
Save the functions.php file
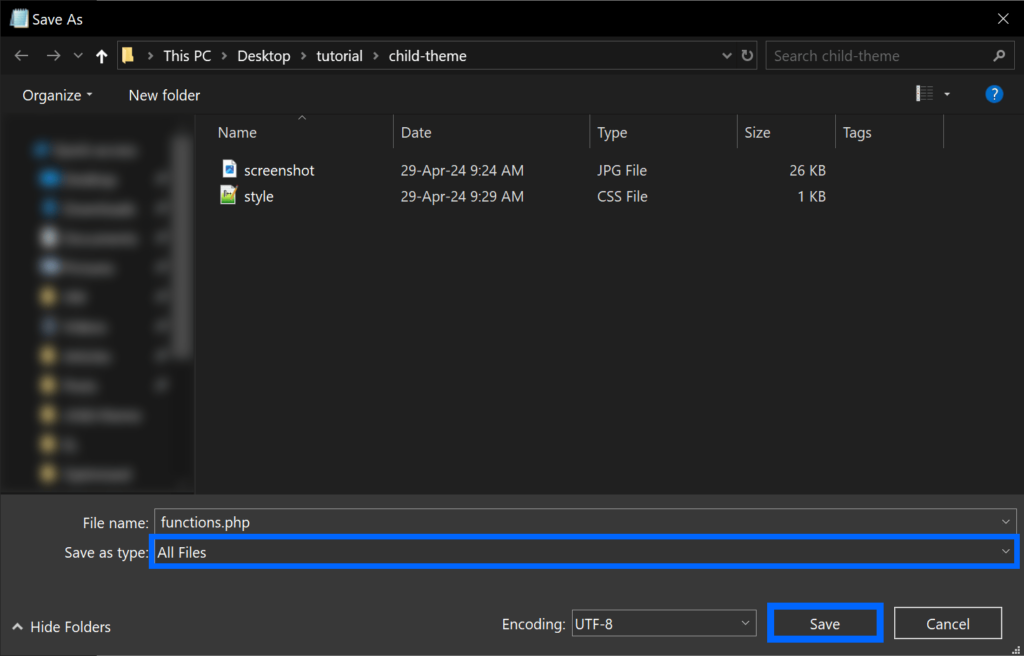[825, 624]
